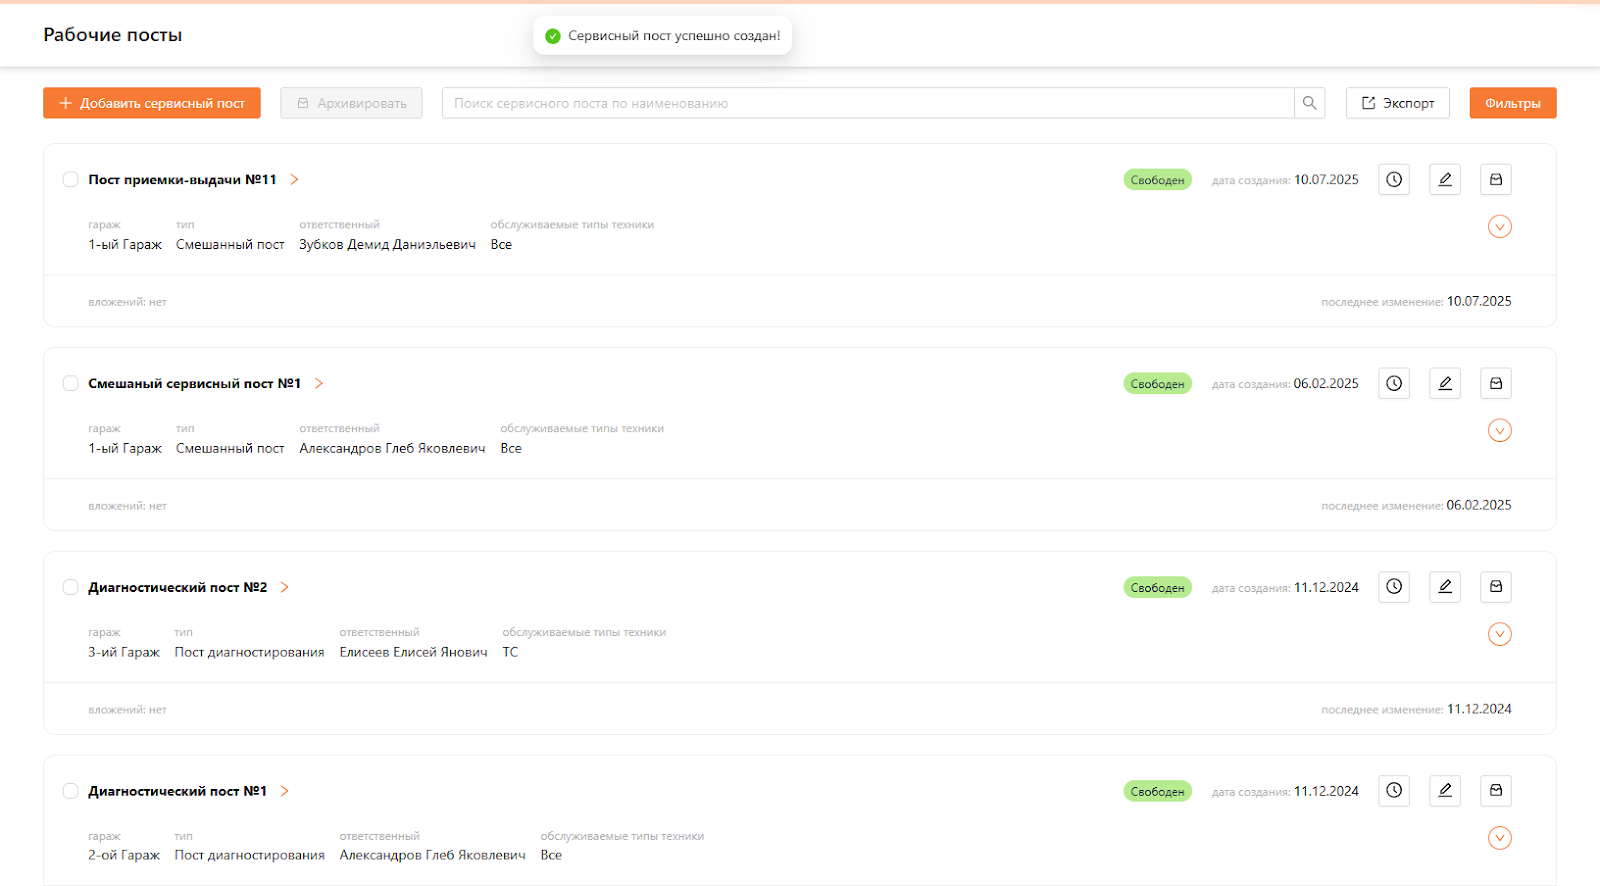Viewport: 1600px width, 886px height.
Task: Expand the Смешаный сервисный пост №1 card
Action: [1499, 431]
